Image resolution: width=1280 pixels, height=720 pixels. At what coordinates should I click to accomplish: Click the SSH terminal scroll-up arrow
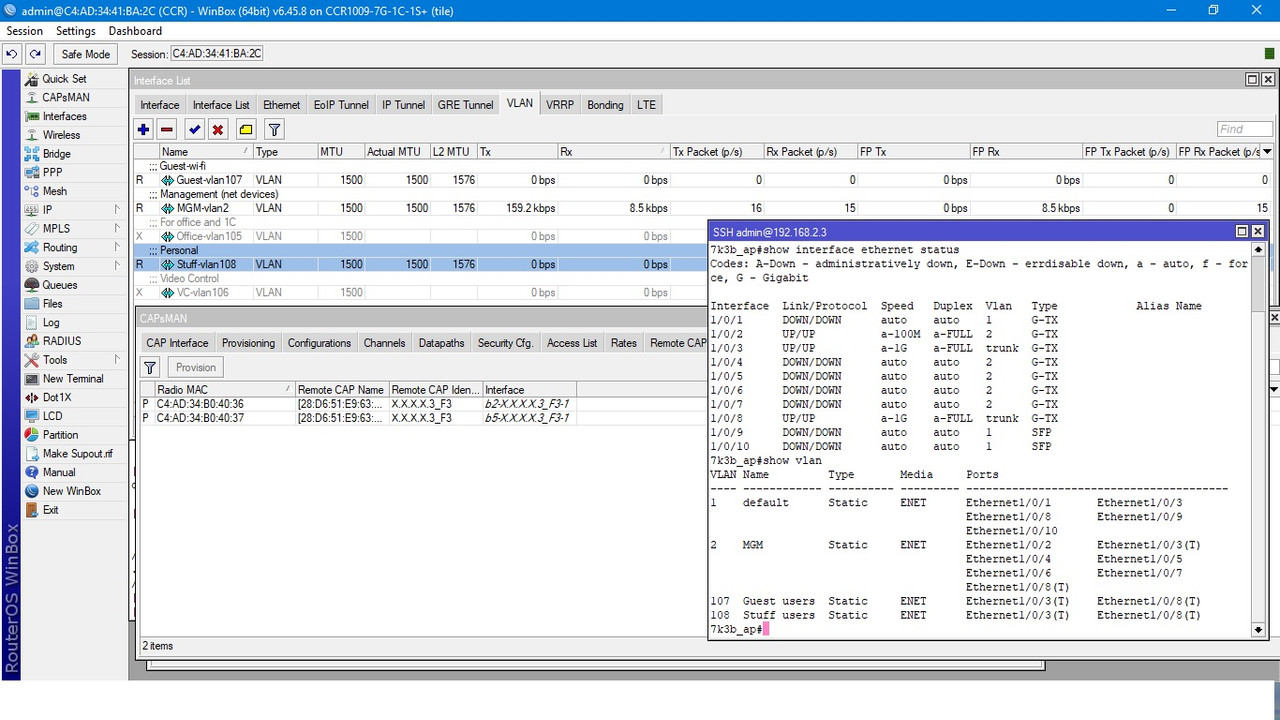[1258, 249]
